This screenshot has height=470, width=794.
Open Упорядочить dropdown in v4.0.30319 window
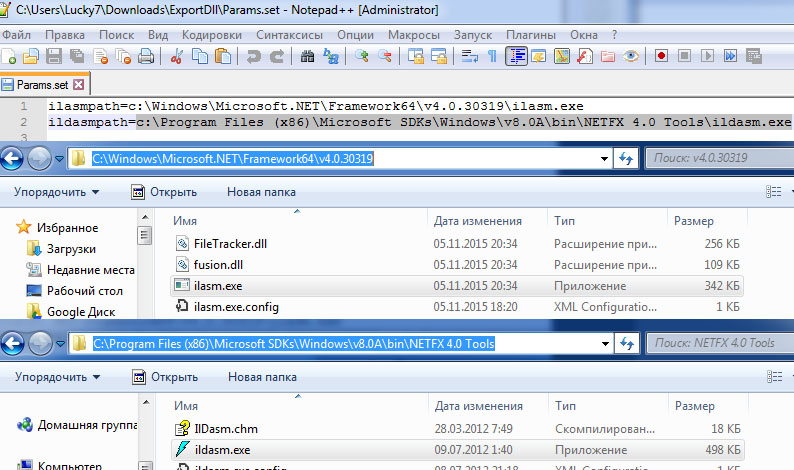(56, 192)
